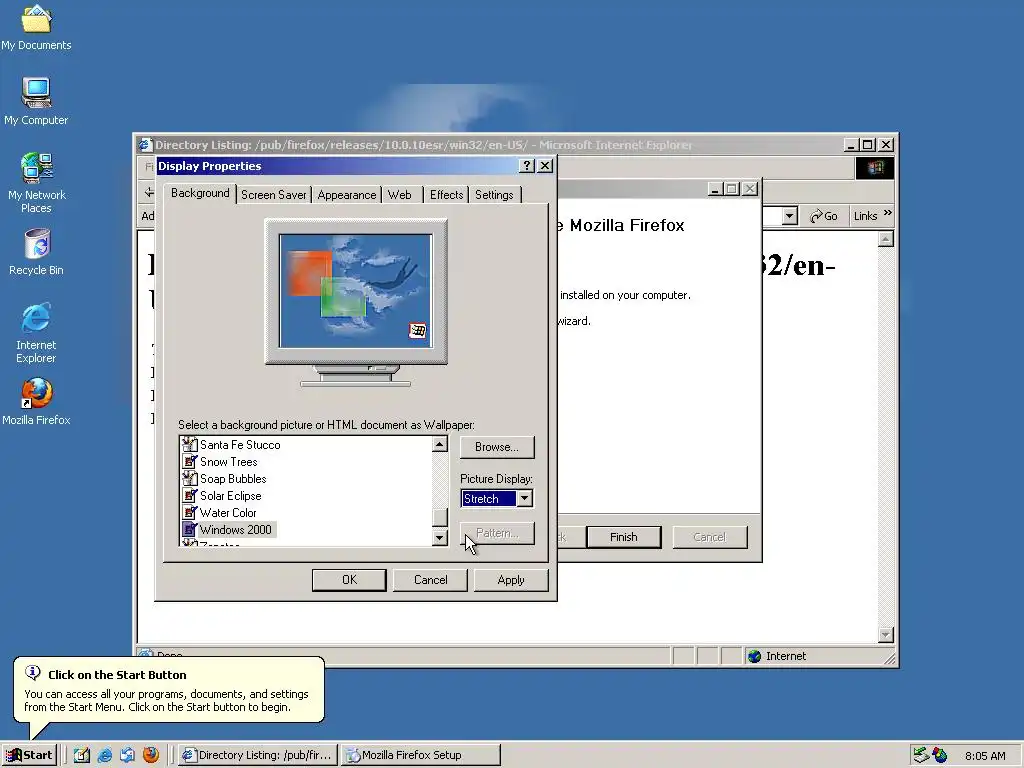Click the colorful system tray icon beside clock
The width and height of the screenshot is (1024, 768).
(x=940, y=755)
